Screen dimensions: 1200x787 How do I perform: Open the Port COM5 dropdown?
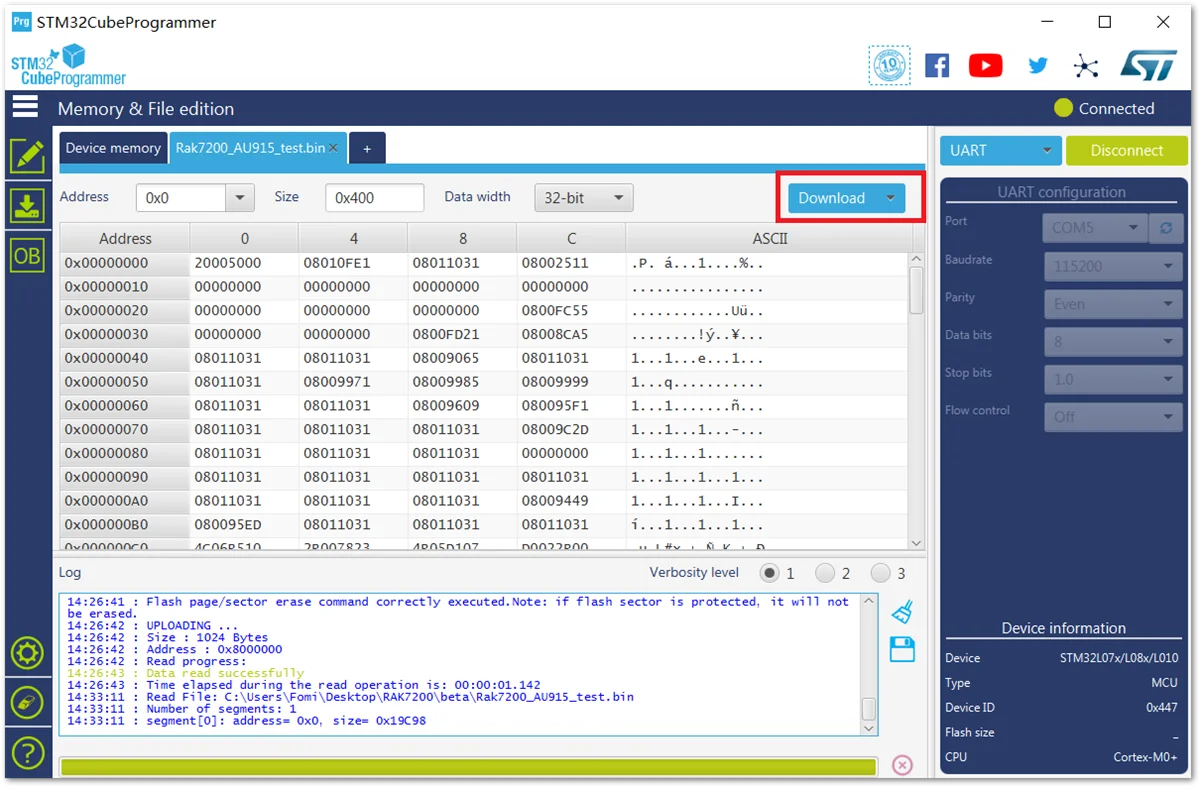tap(1094, 228)
